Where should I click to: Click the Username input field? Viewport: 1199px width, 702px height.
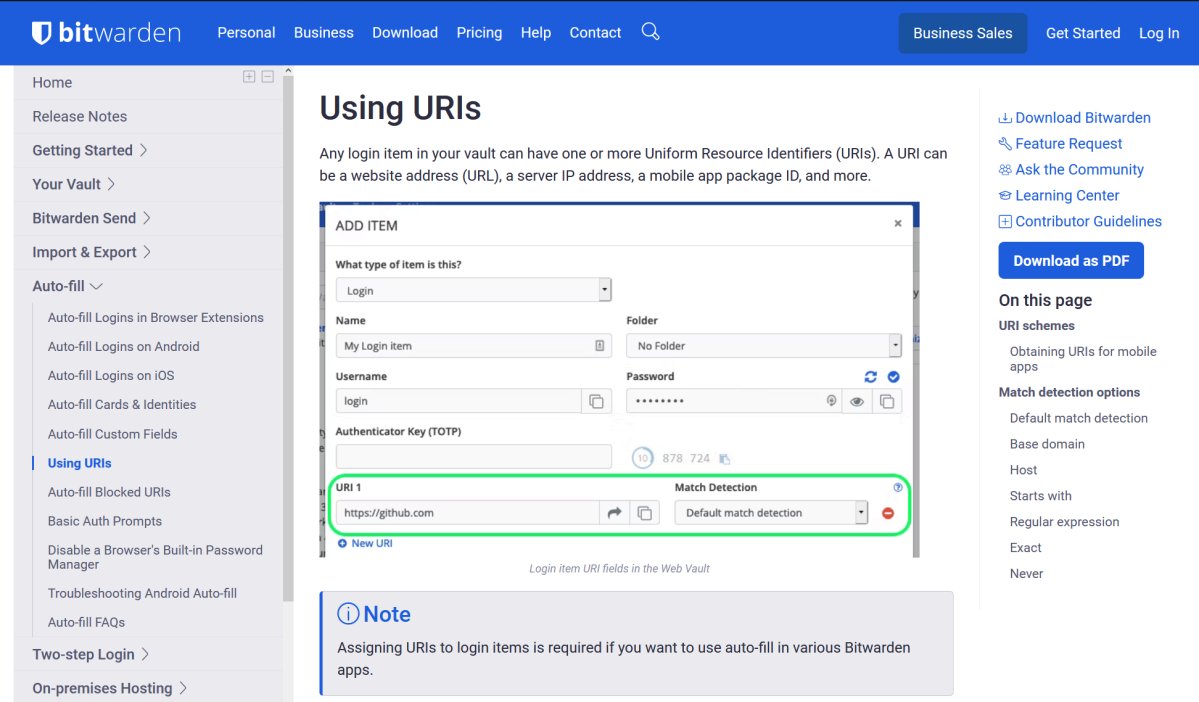[x=459, y=401]
